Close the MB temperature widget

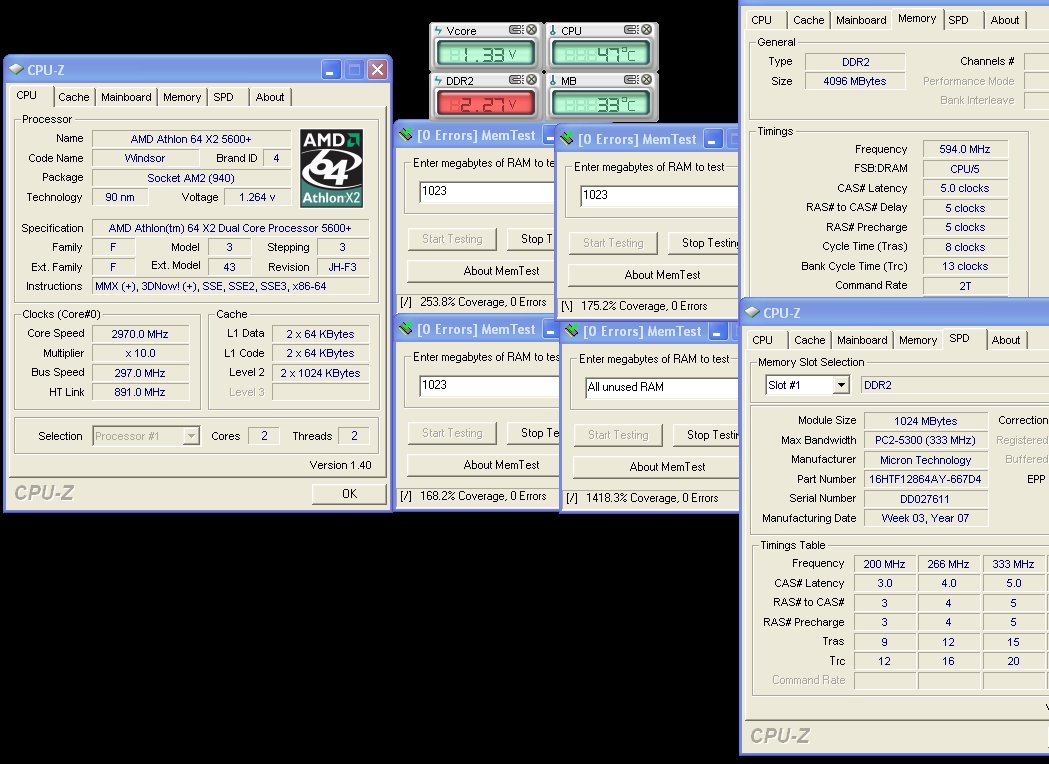[646, 80]
